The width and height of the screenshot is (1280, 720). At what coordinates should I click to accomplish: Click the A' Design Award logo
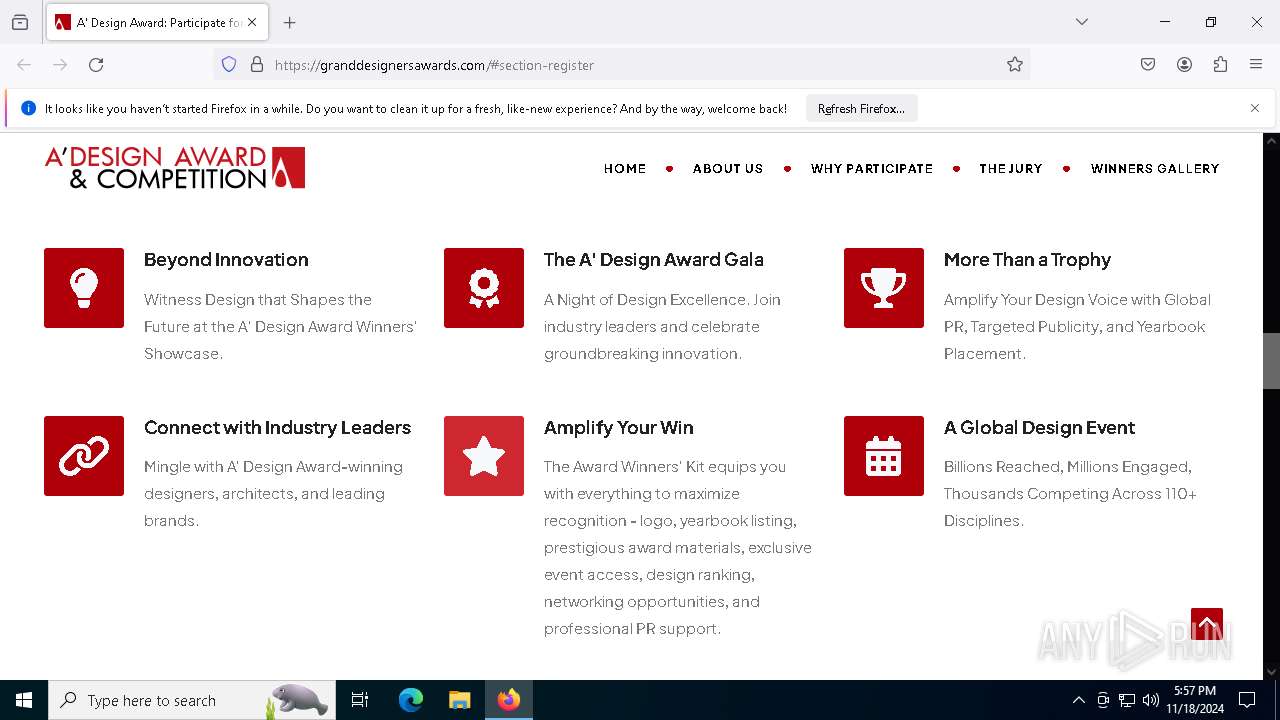175,168
